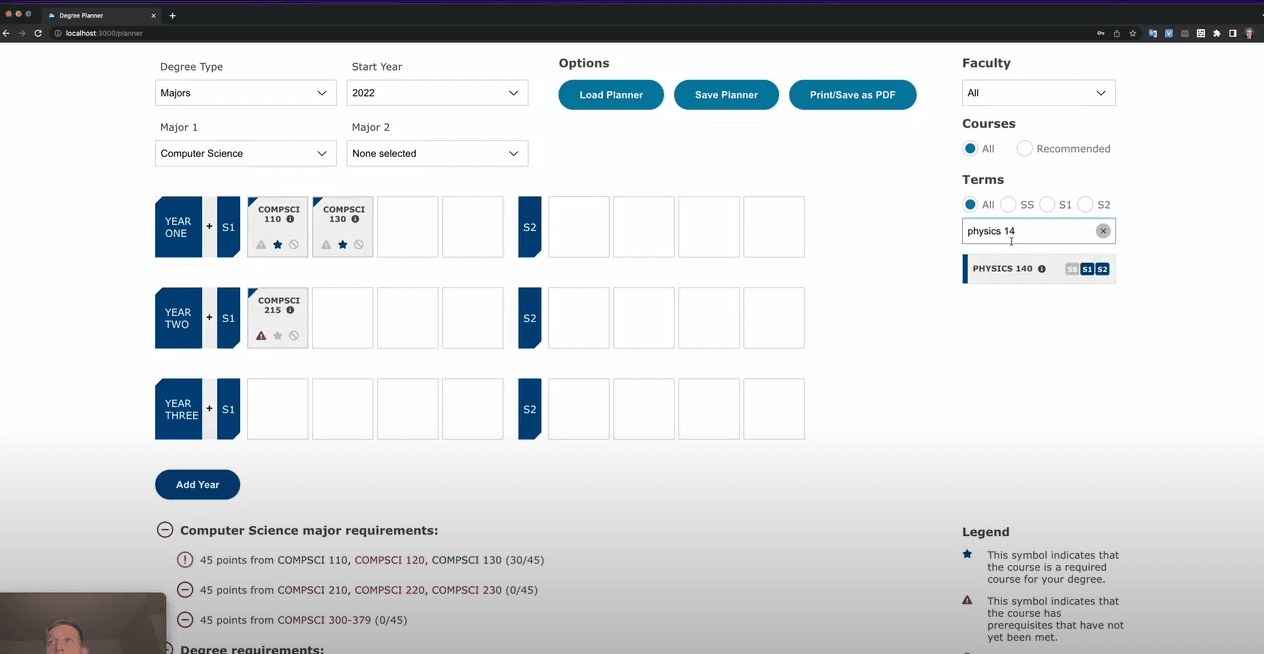Click the course search input field
The width and height of the screenshot is (1264, 654).
click(x=1028, y=231)
